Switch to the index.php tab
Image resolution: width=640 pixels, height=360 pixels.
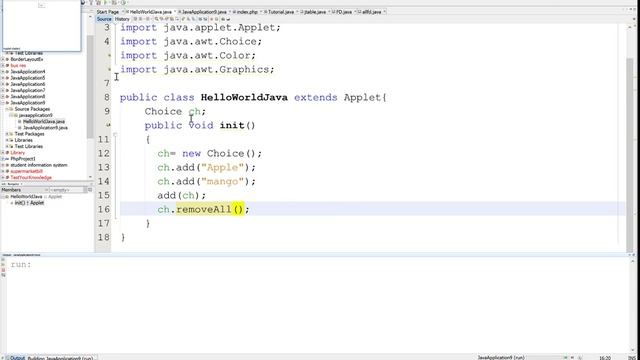point(247,12)
